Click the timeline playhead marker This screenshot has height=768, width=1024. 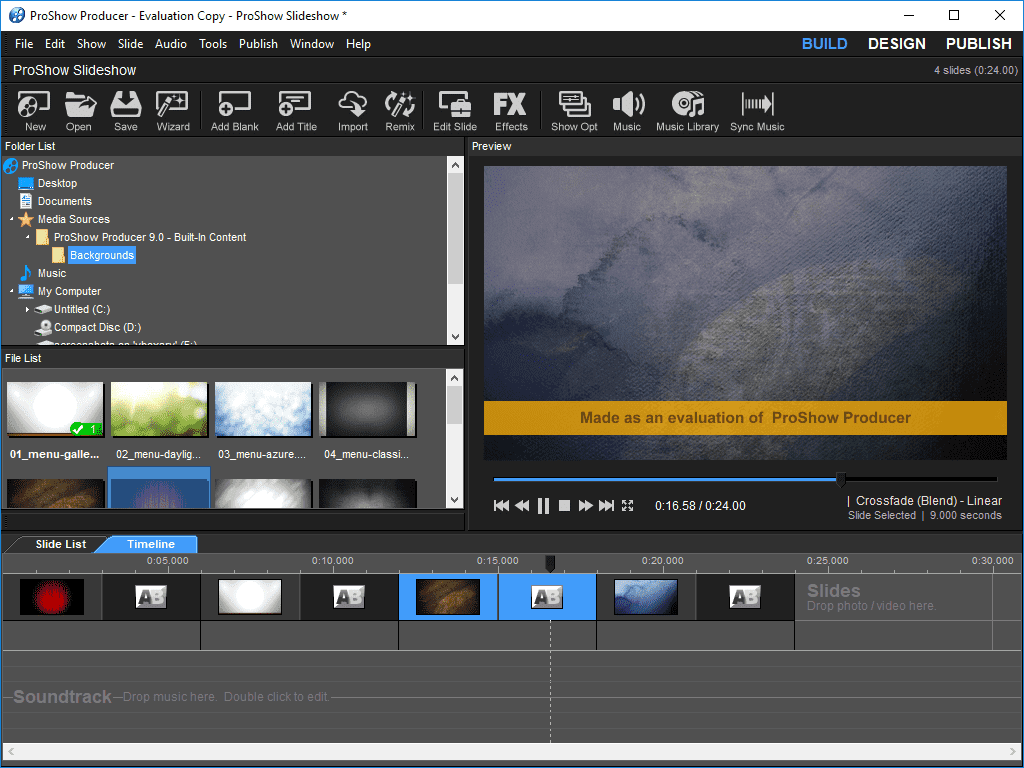[550, 564]
